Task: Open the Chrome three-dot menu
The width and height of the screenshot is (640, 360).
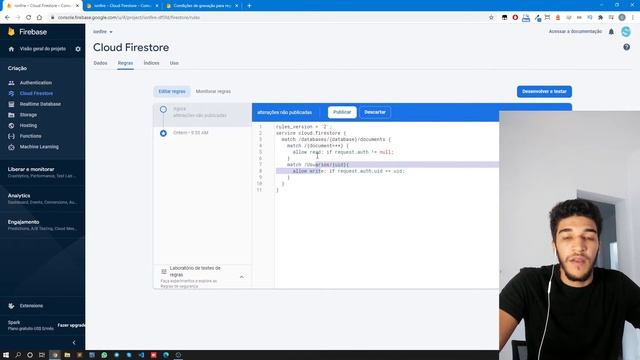Action: [633, 18]
